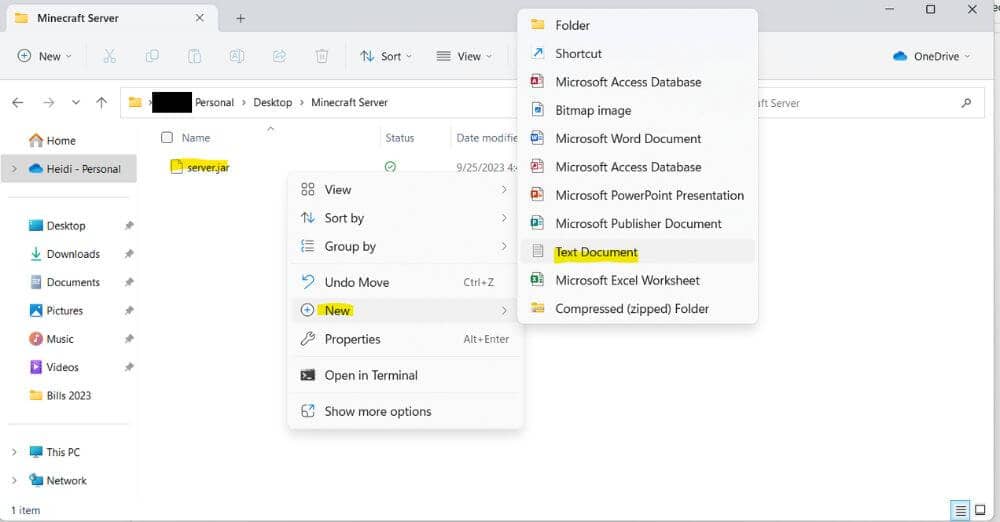Toggle the select-all checkbox next to Name

[x=167, y=137]
